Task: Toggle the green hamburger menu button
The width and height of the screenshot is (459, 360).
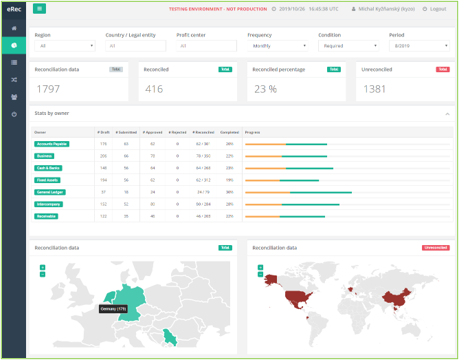Action: click(x=39, y=9)
